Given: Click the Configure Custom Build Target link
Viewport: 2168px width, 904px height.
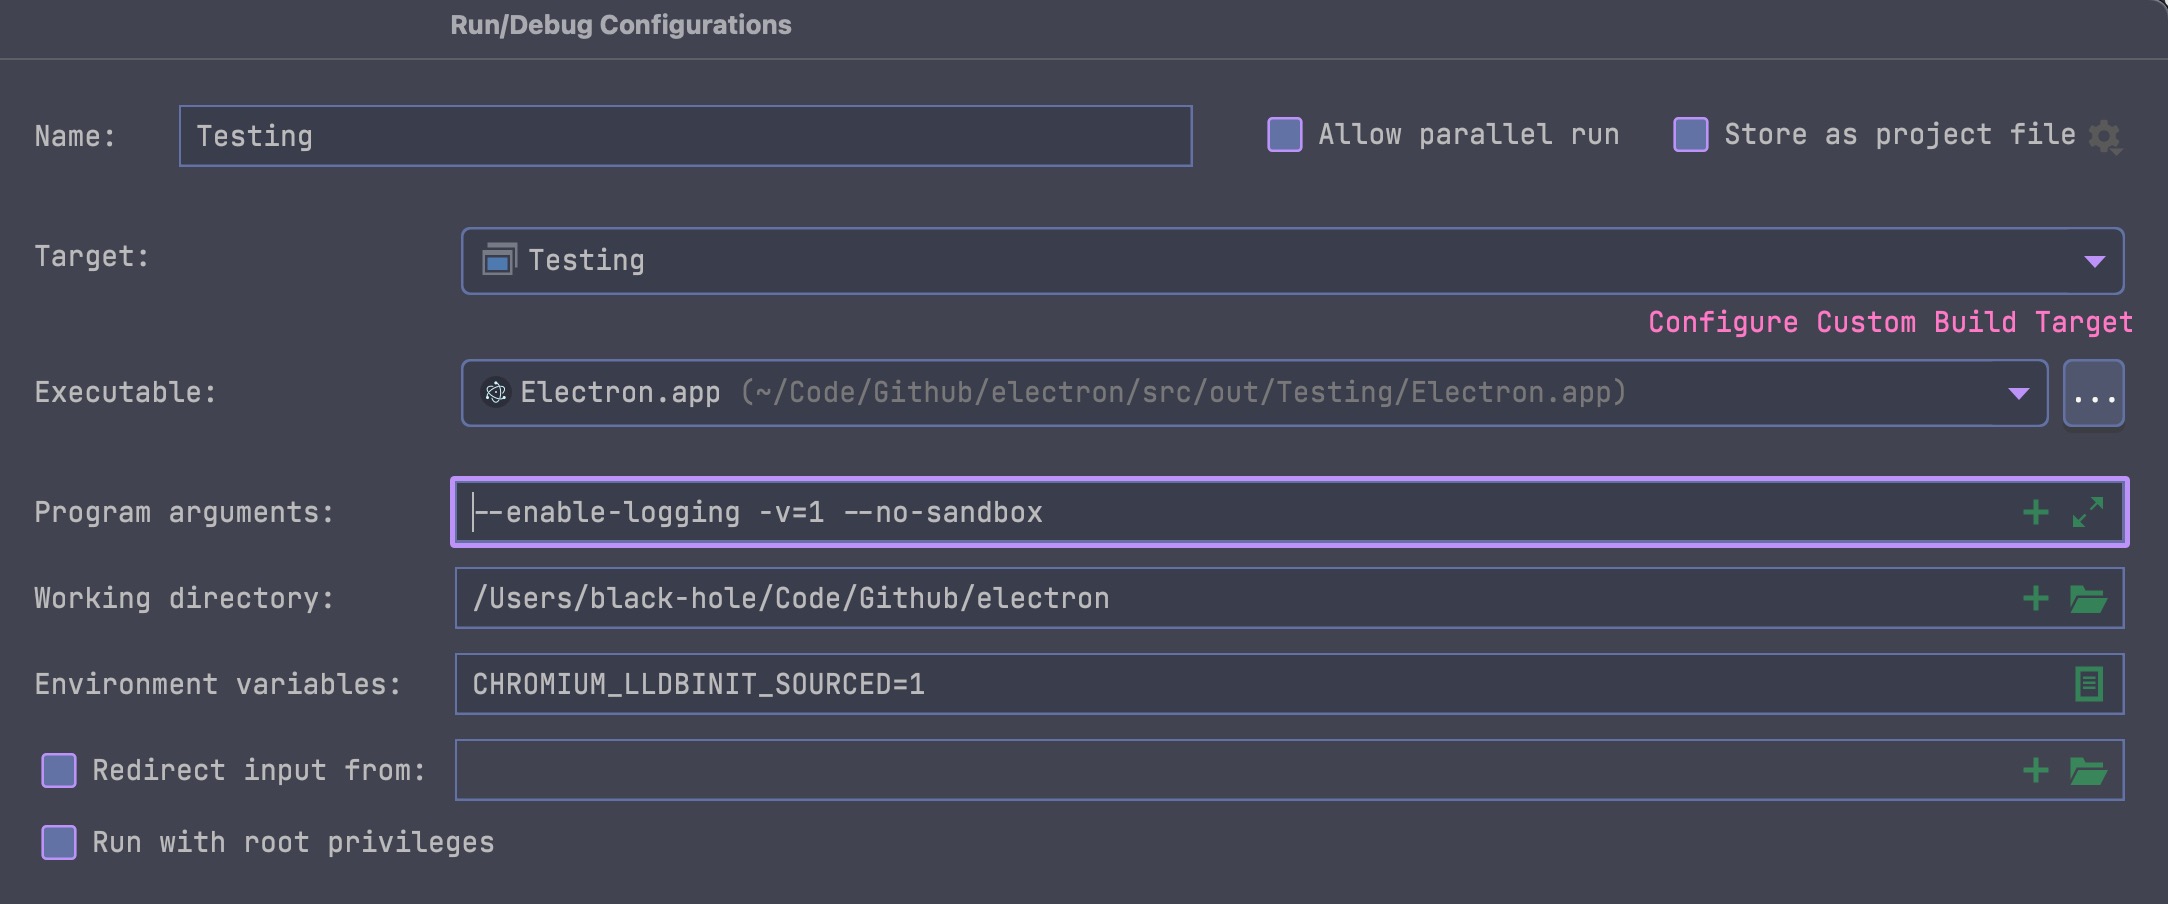Looking at the screenshot, I should [1888, 321].
